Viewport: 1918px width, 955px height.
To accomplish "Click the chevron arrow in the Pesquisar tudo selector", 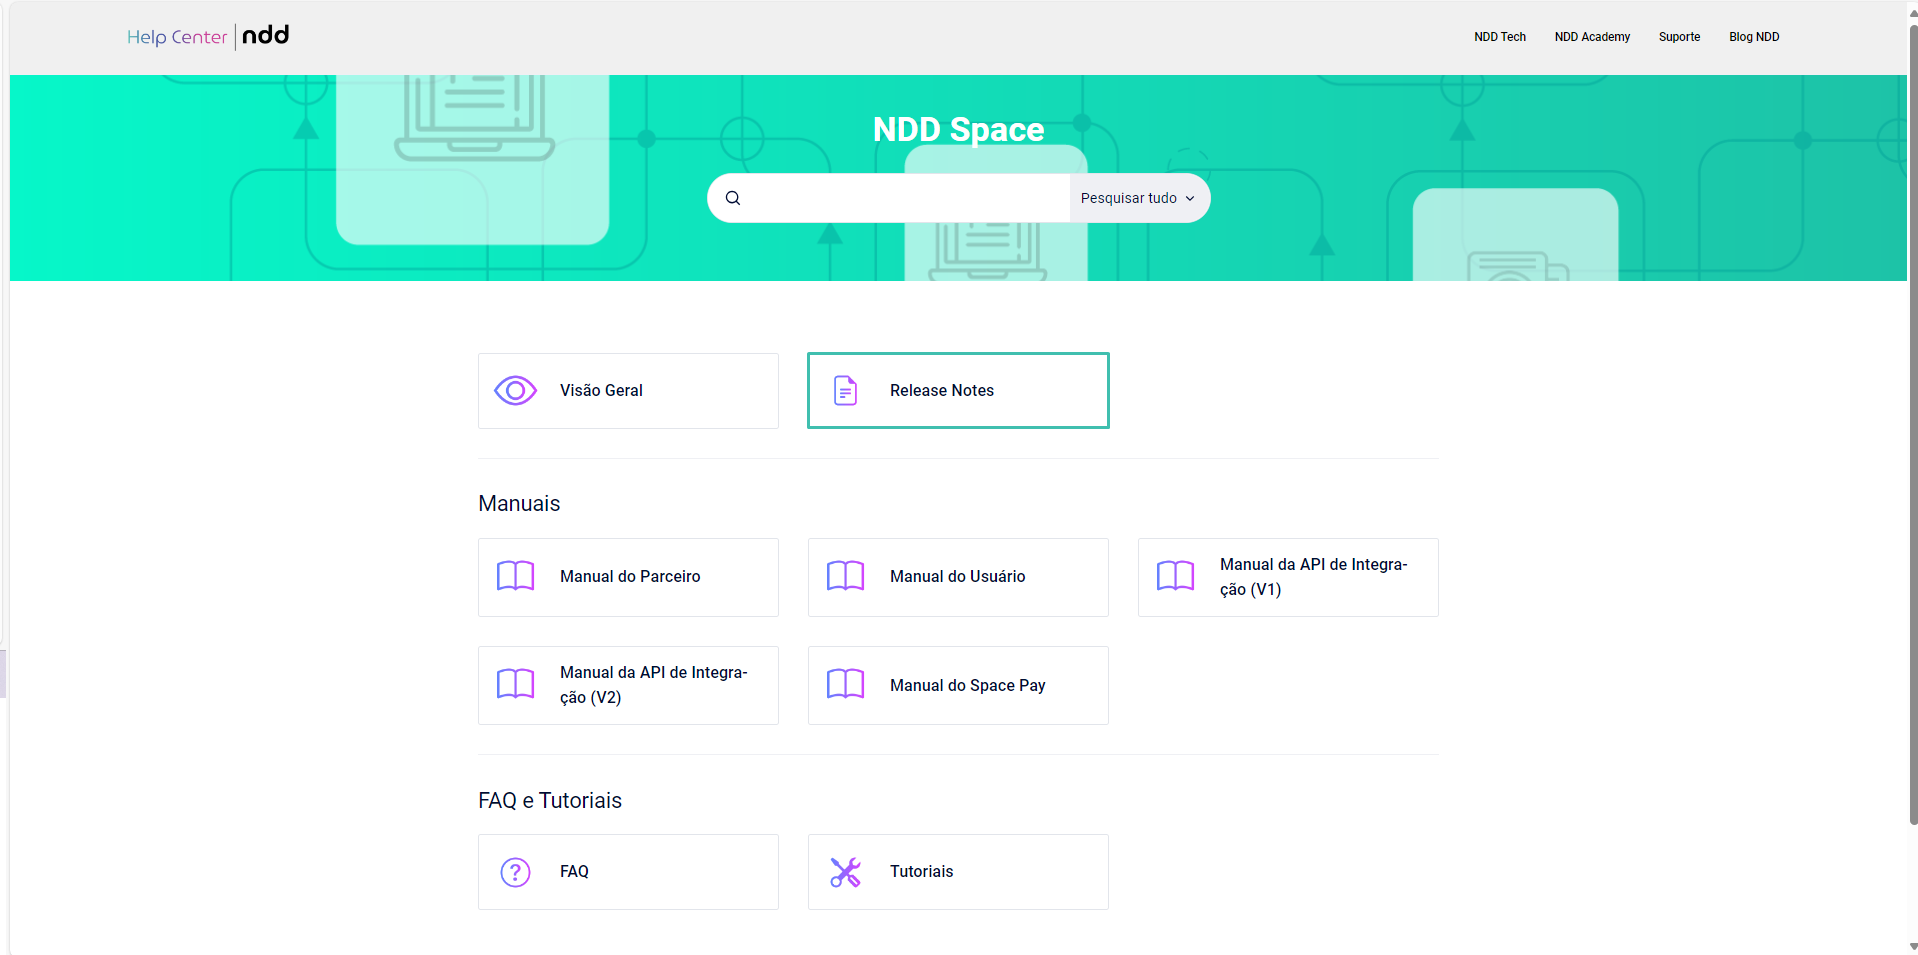I will (x=1190, y=199).
